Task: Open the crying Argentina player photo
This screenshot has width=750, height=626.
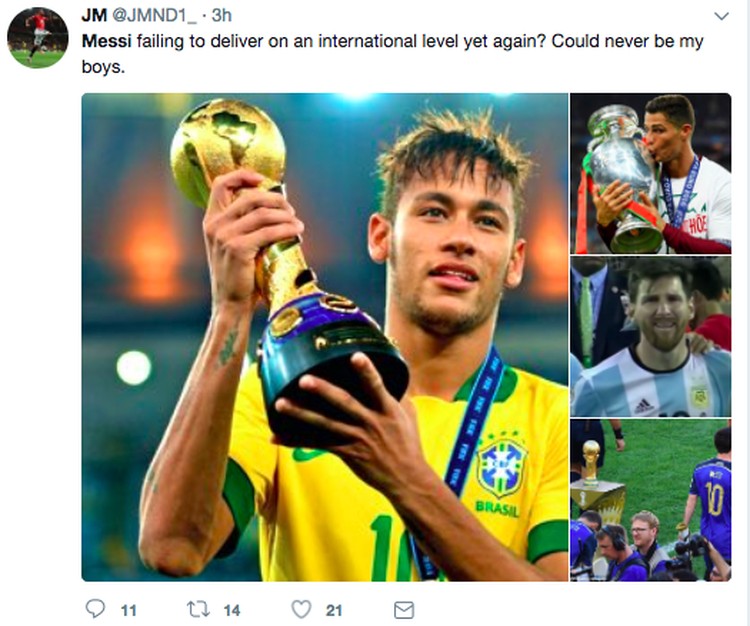Action: 651,337
